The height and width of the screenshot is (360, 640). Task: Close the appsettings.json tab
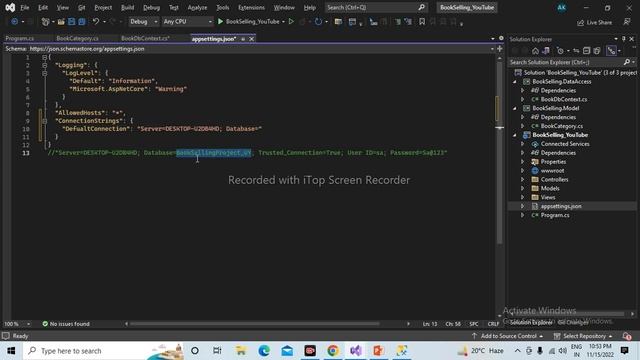tap(251, 39)
